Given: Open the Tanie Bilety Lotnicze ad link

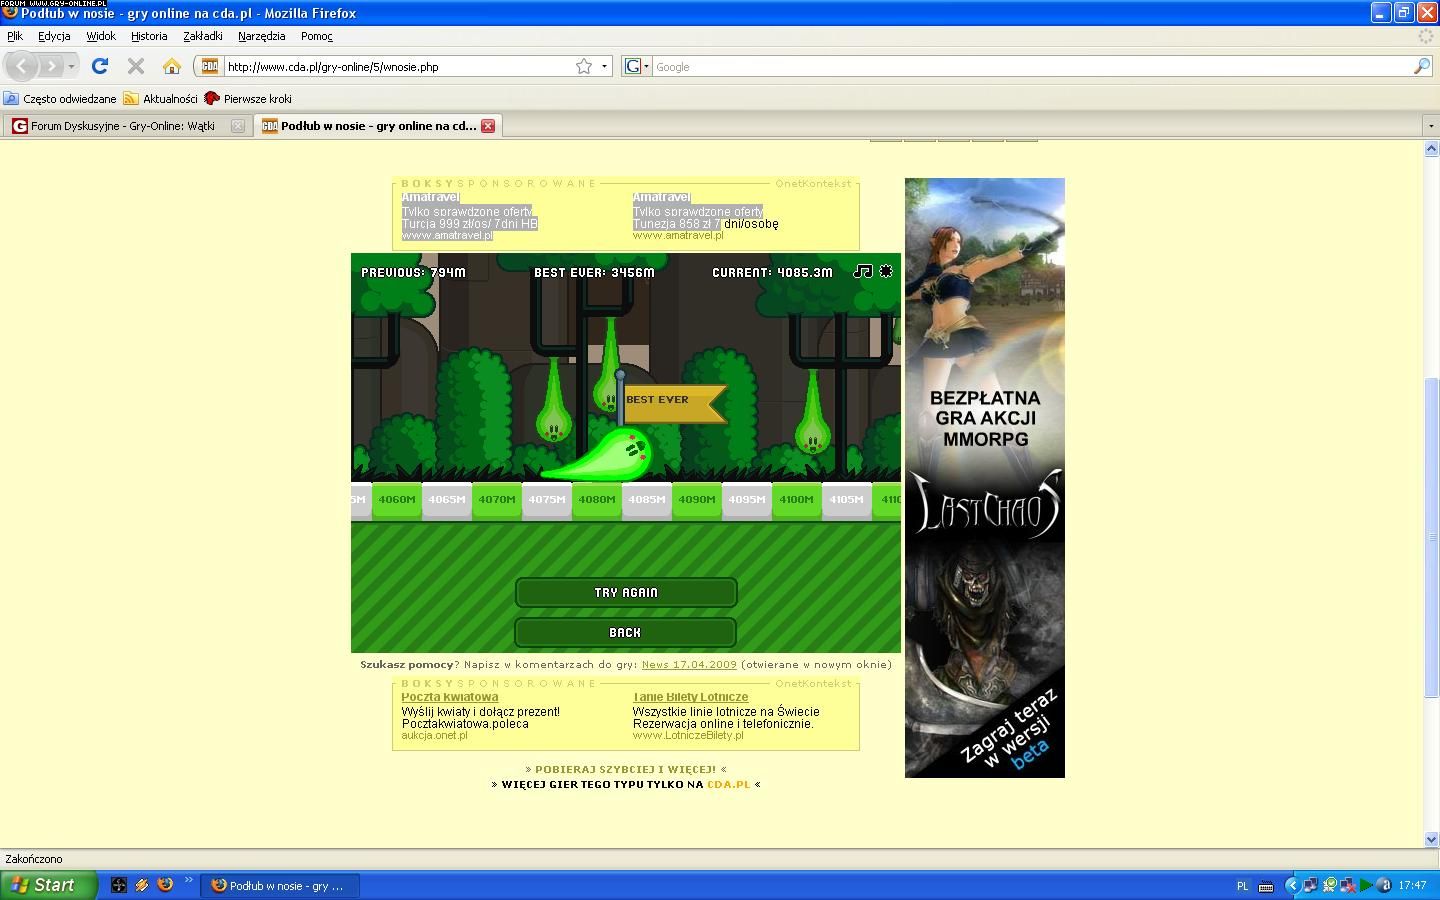Looking at the screenshot, I should (690, 697).
